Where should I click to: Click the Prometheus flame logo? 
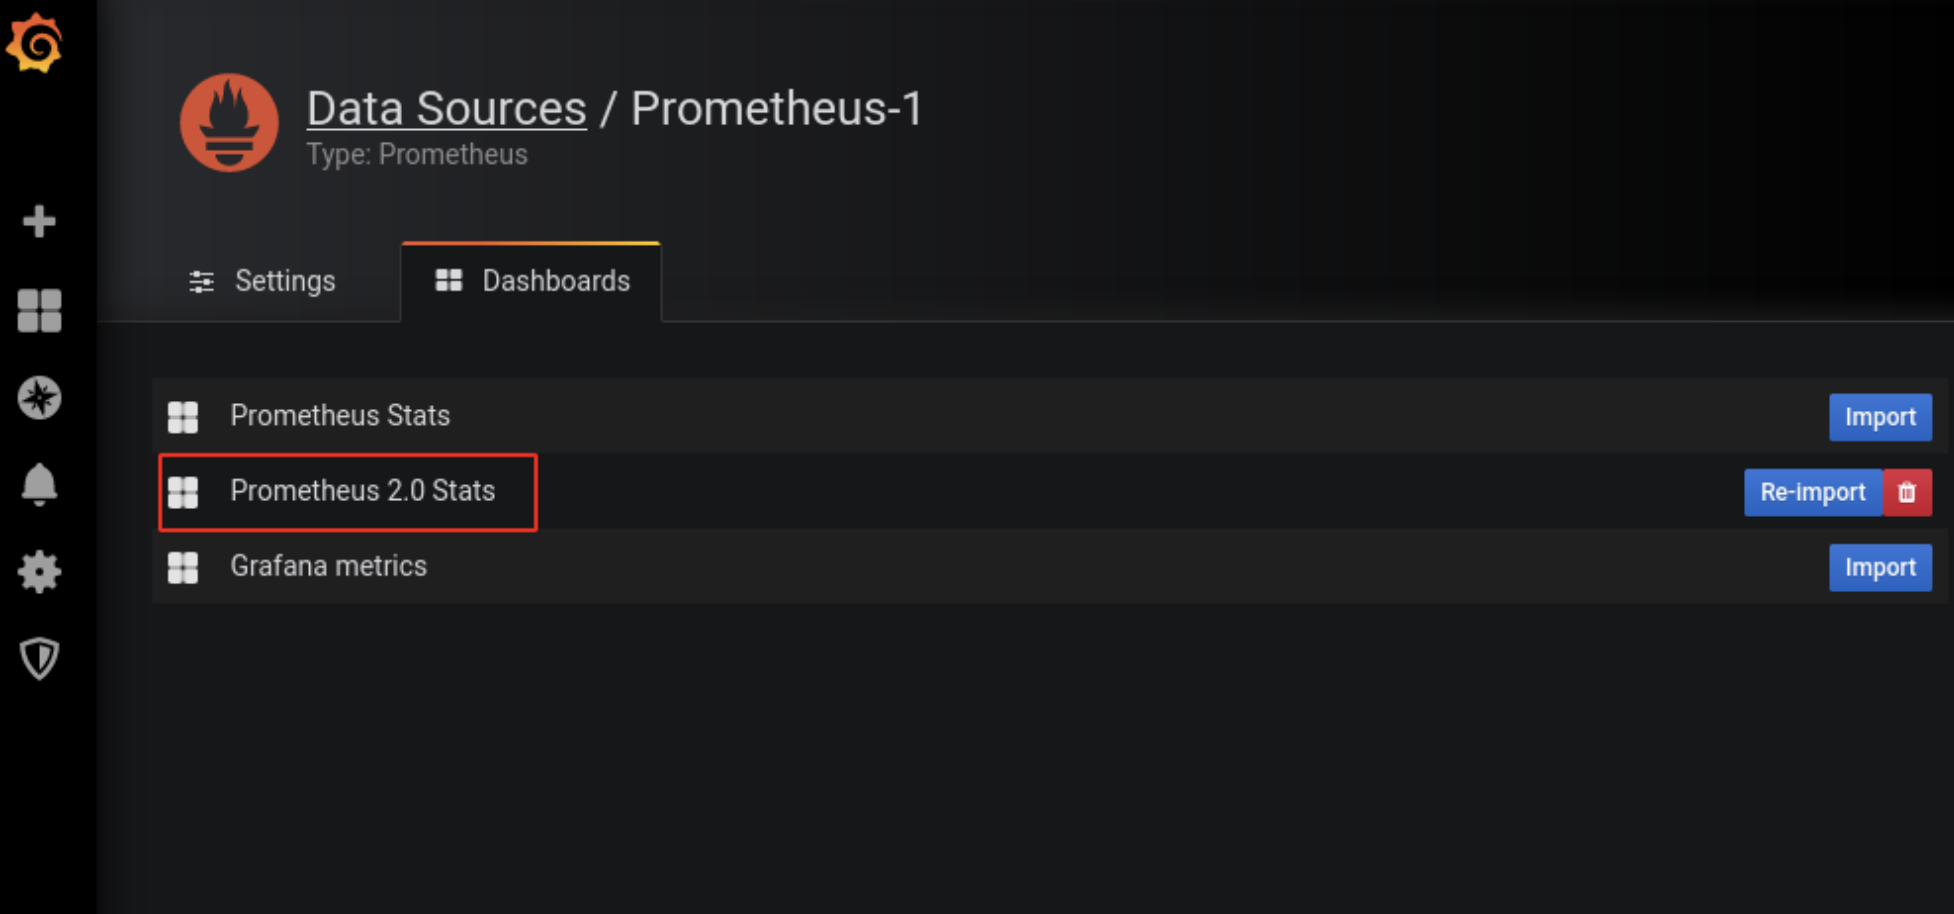[229, 122]
